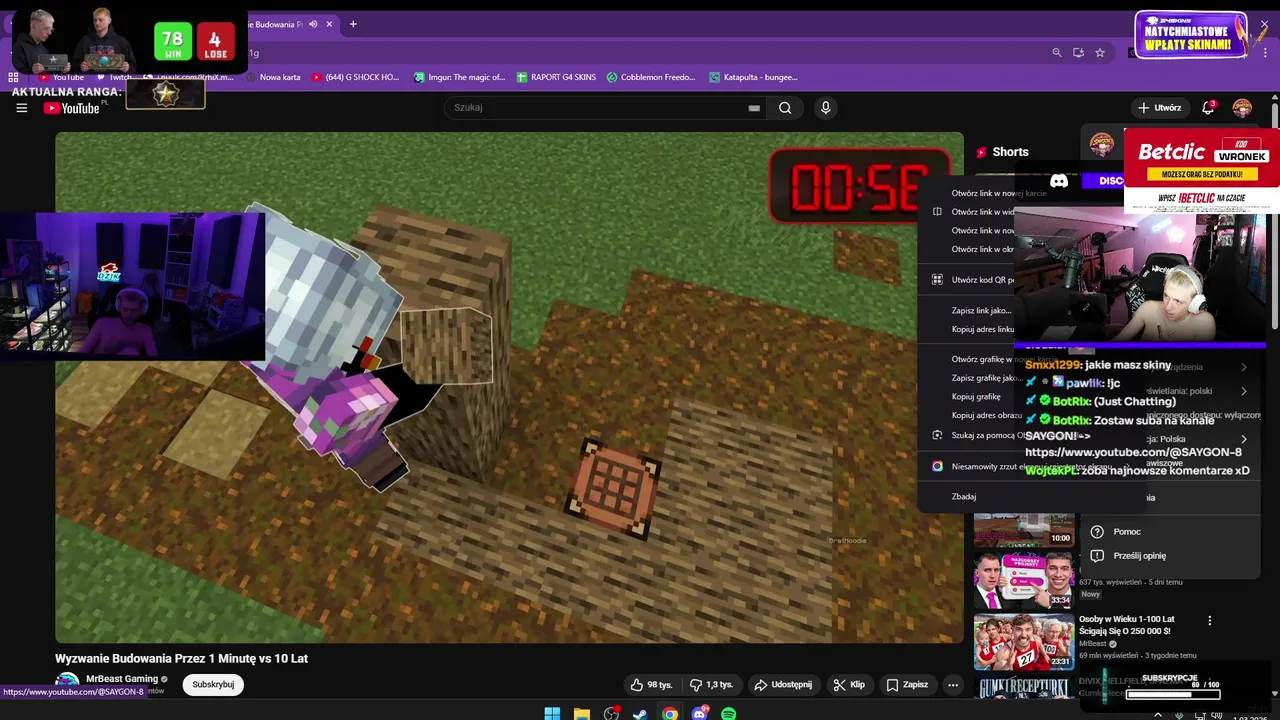The height and width of the screenshot is (720, 1280).
Task: Click the Klip button
Action: [849, 685]
